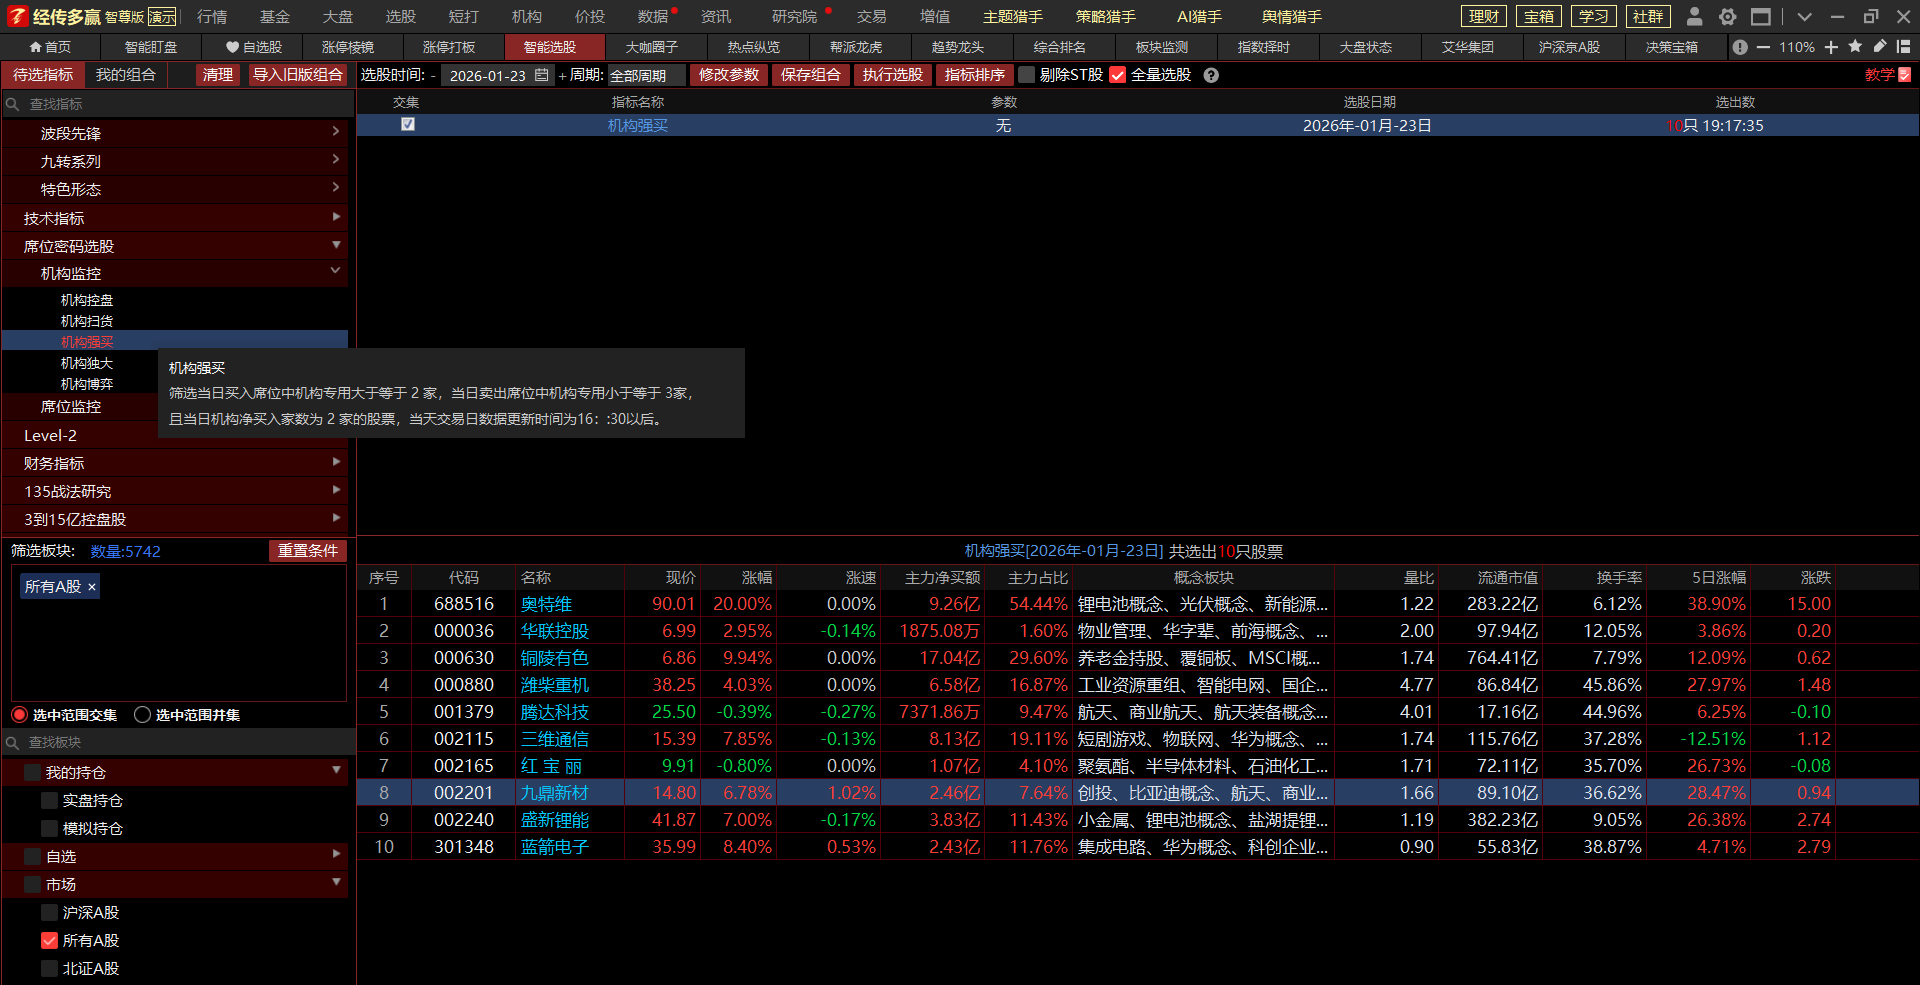Screen dimensions: 1920x985
Task: Click the pencil edit icon in tab bar
Action: click(x=1880, y=47)
